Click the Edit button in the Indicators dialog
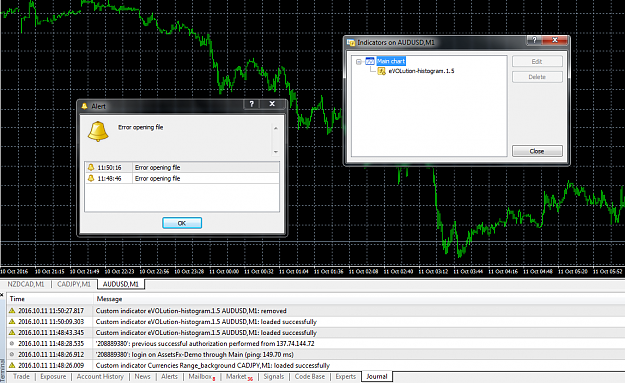This screenshot has width=625, height=383. (x=537, y=61)
